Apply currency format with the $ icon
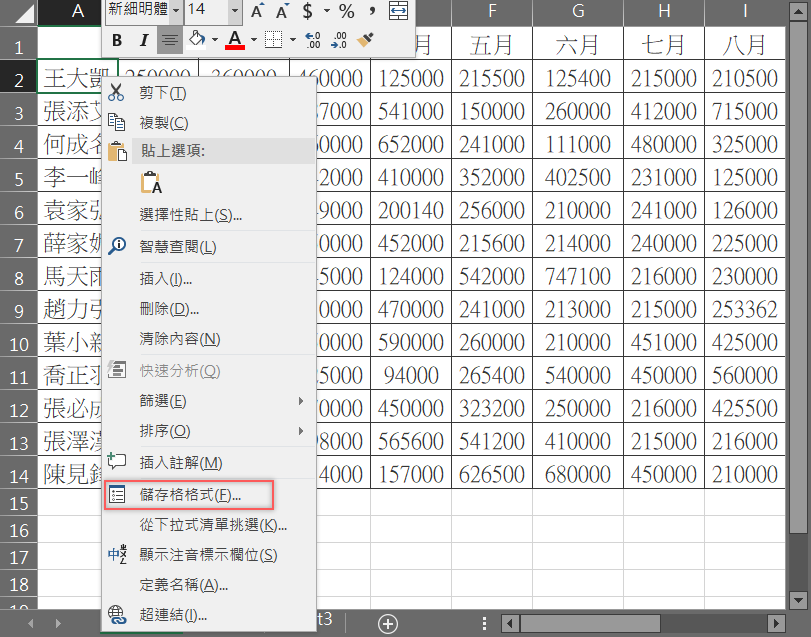 (306, 11)
